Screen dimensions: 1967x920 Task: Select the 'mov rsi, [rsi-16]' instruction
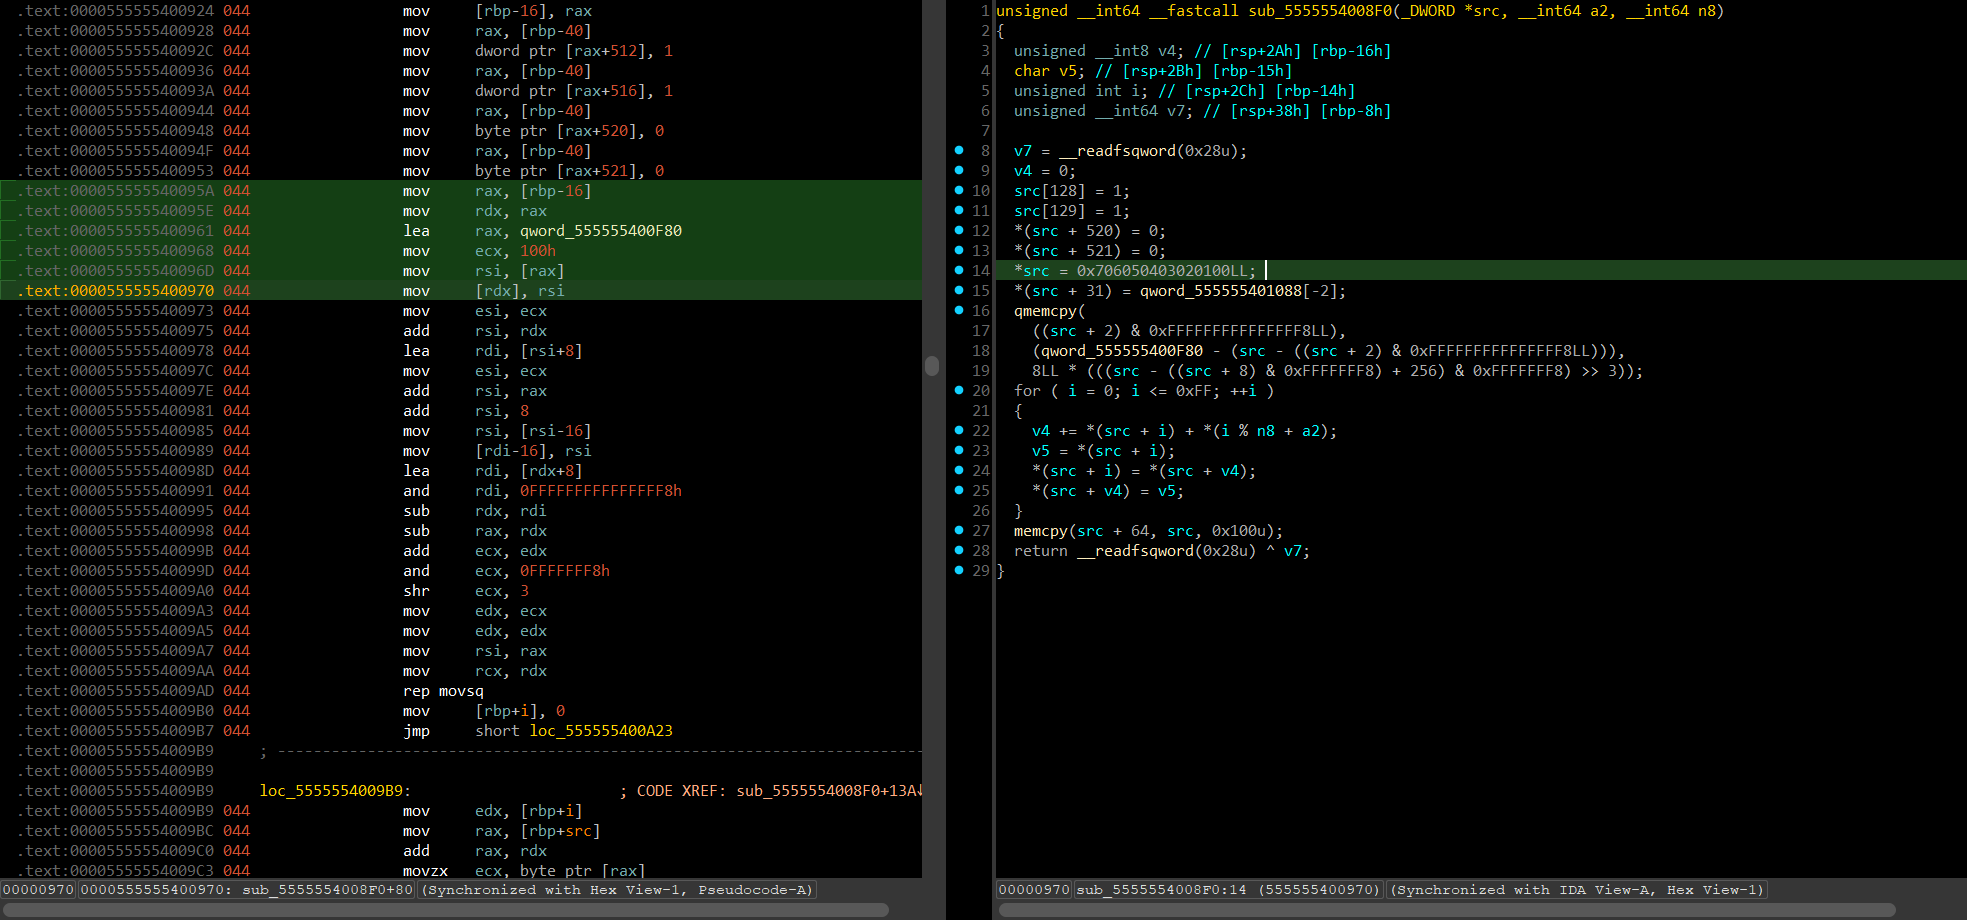497,431
